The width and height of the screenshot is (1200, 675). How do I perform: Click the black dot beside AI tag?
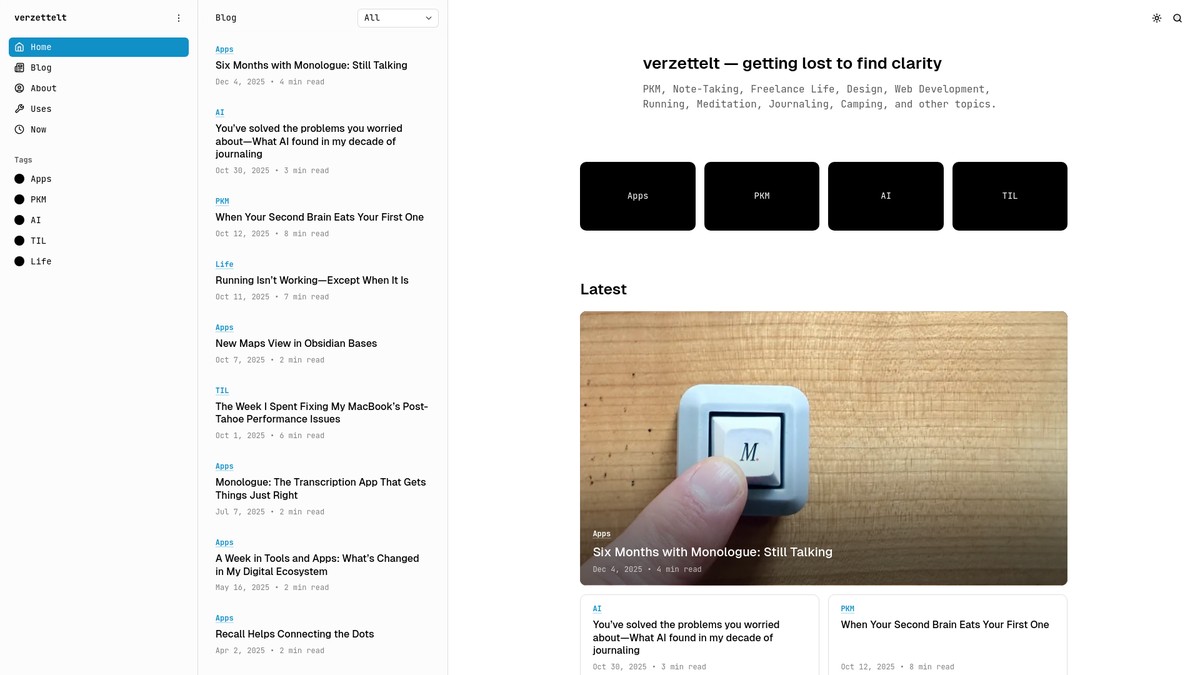[x=19, y=220]
